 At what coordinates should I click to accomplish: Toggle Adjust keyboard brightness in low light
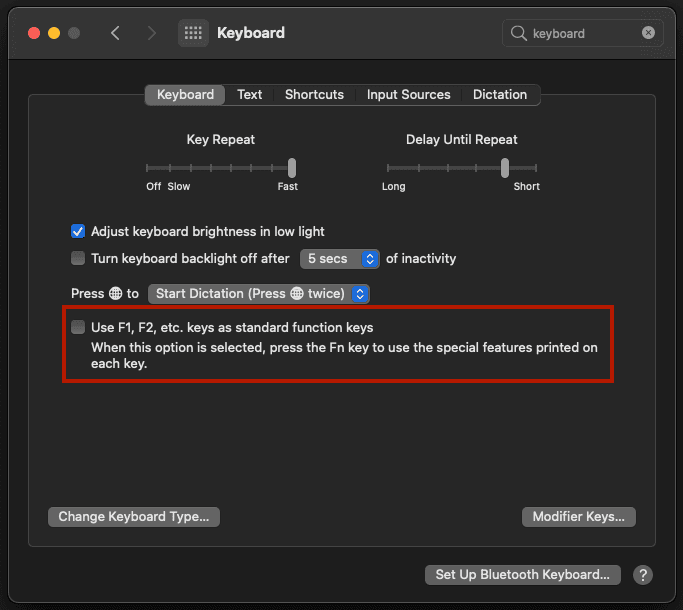coord(78,231)
